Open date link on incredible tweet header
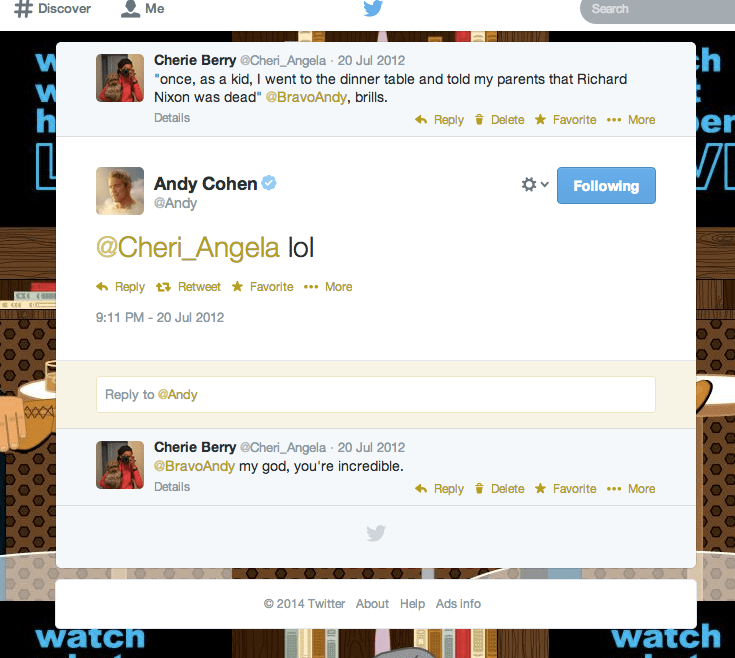Screen dimensions: 735x658 [x=371, y=448]
